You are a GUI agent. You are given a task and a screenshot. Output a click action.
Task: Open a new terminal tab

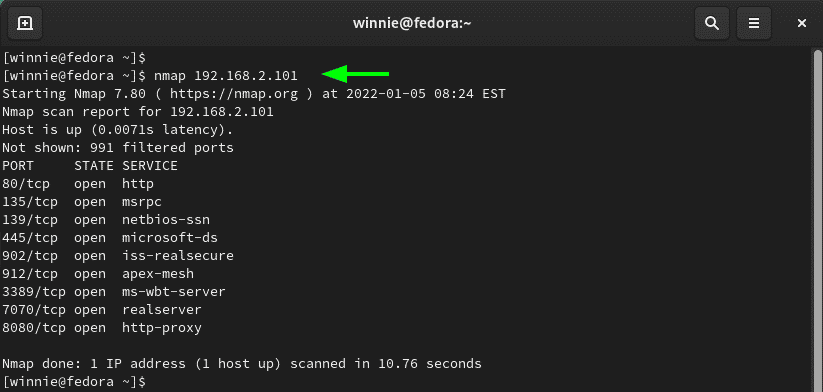click(25, 23)
